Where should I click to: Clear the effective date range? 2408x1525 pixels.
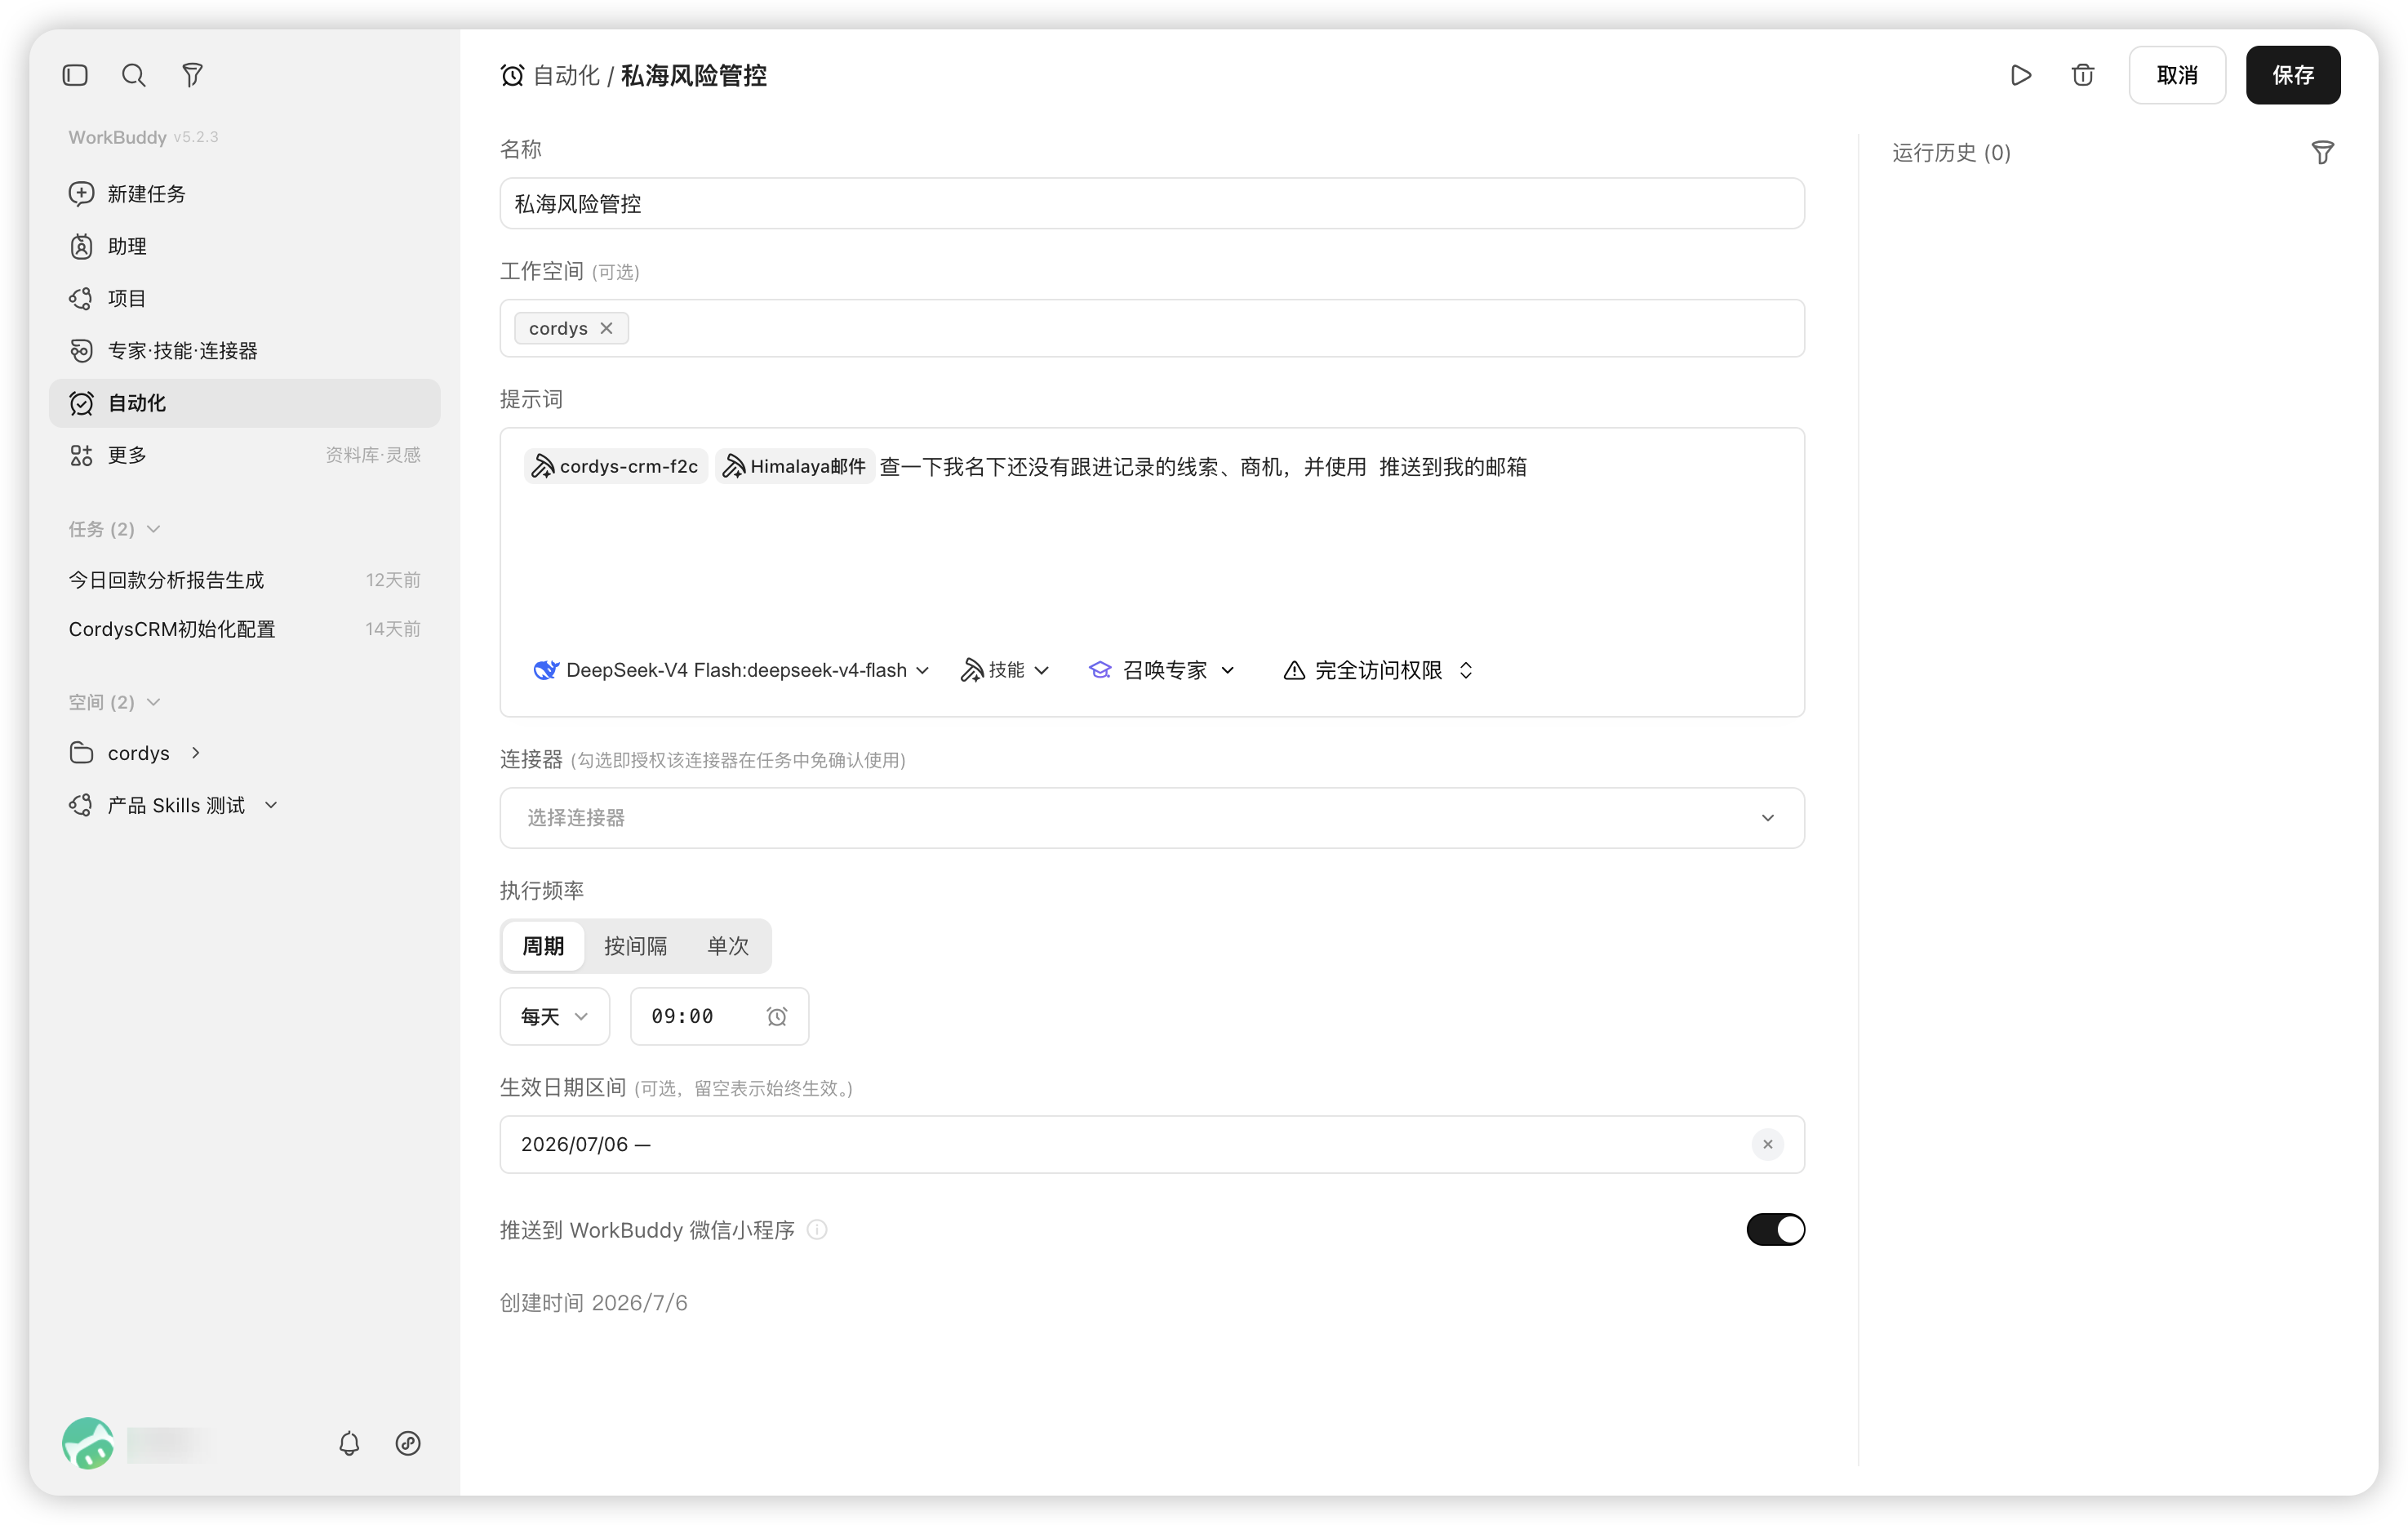[x=1767, y=1144]
